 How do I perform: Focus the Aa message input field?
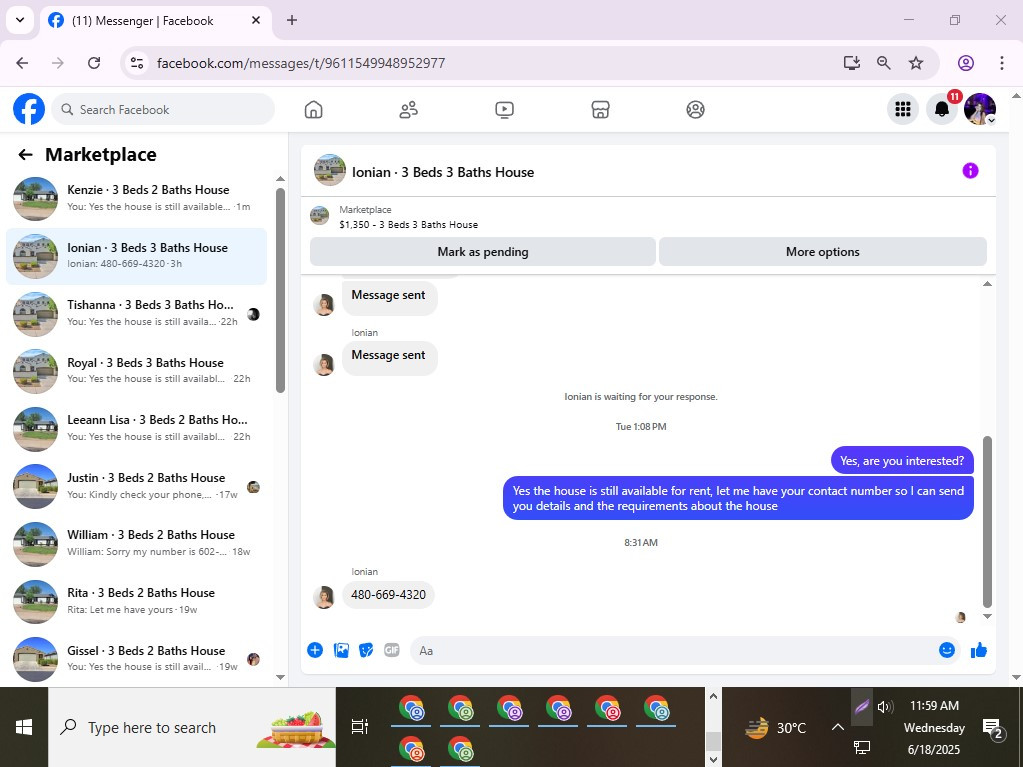[x=672, y=650]
